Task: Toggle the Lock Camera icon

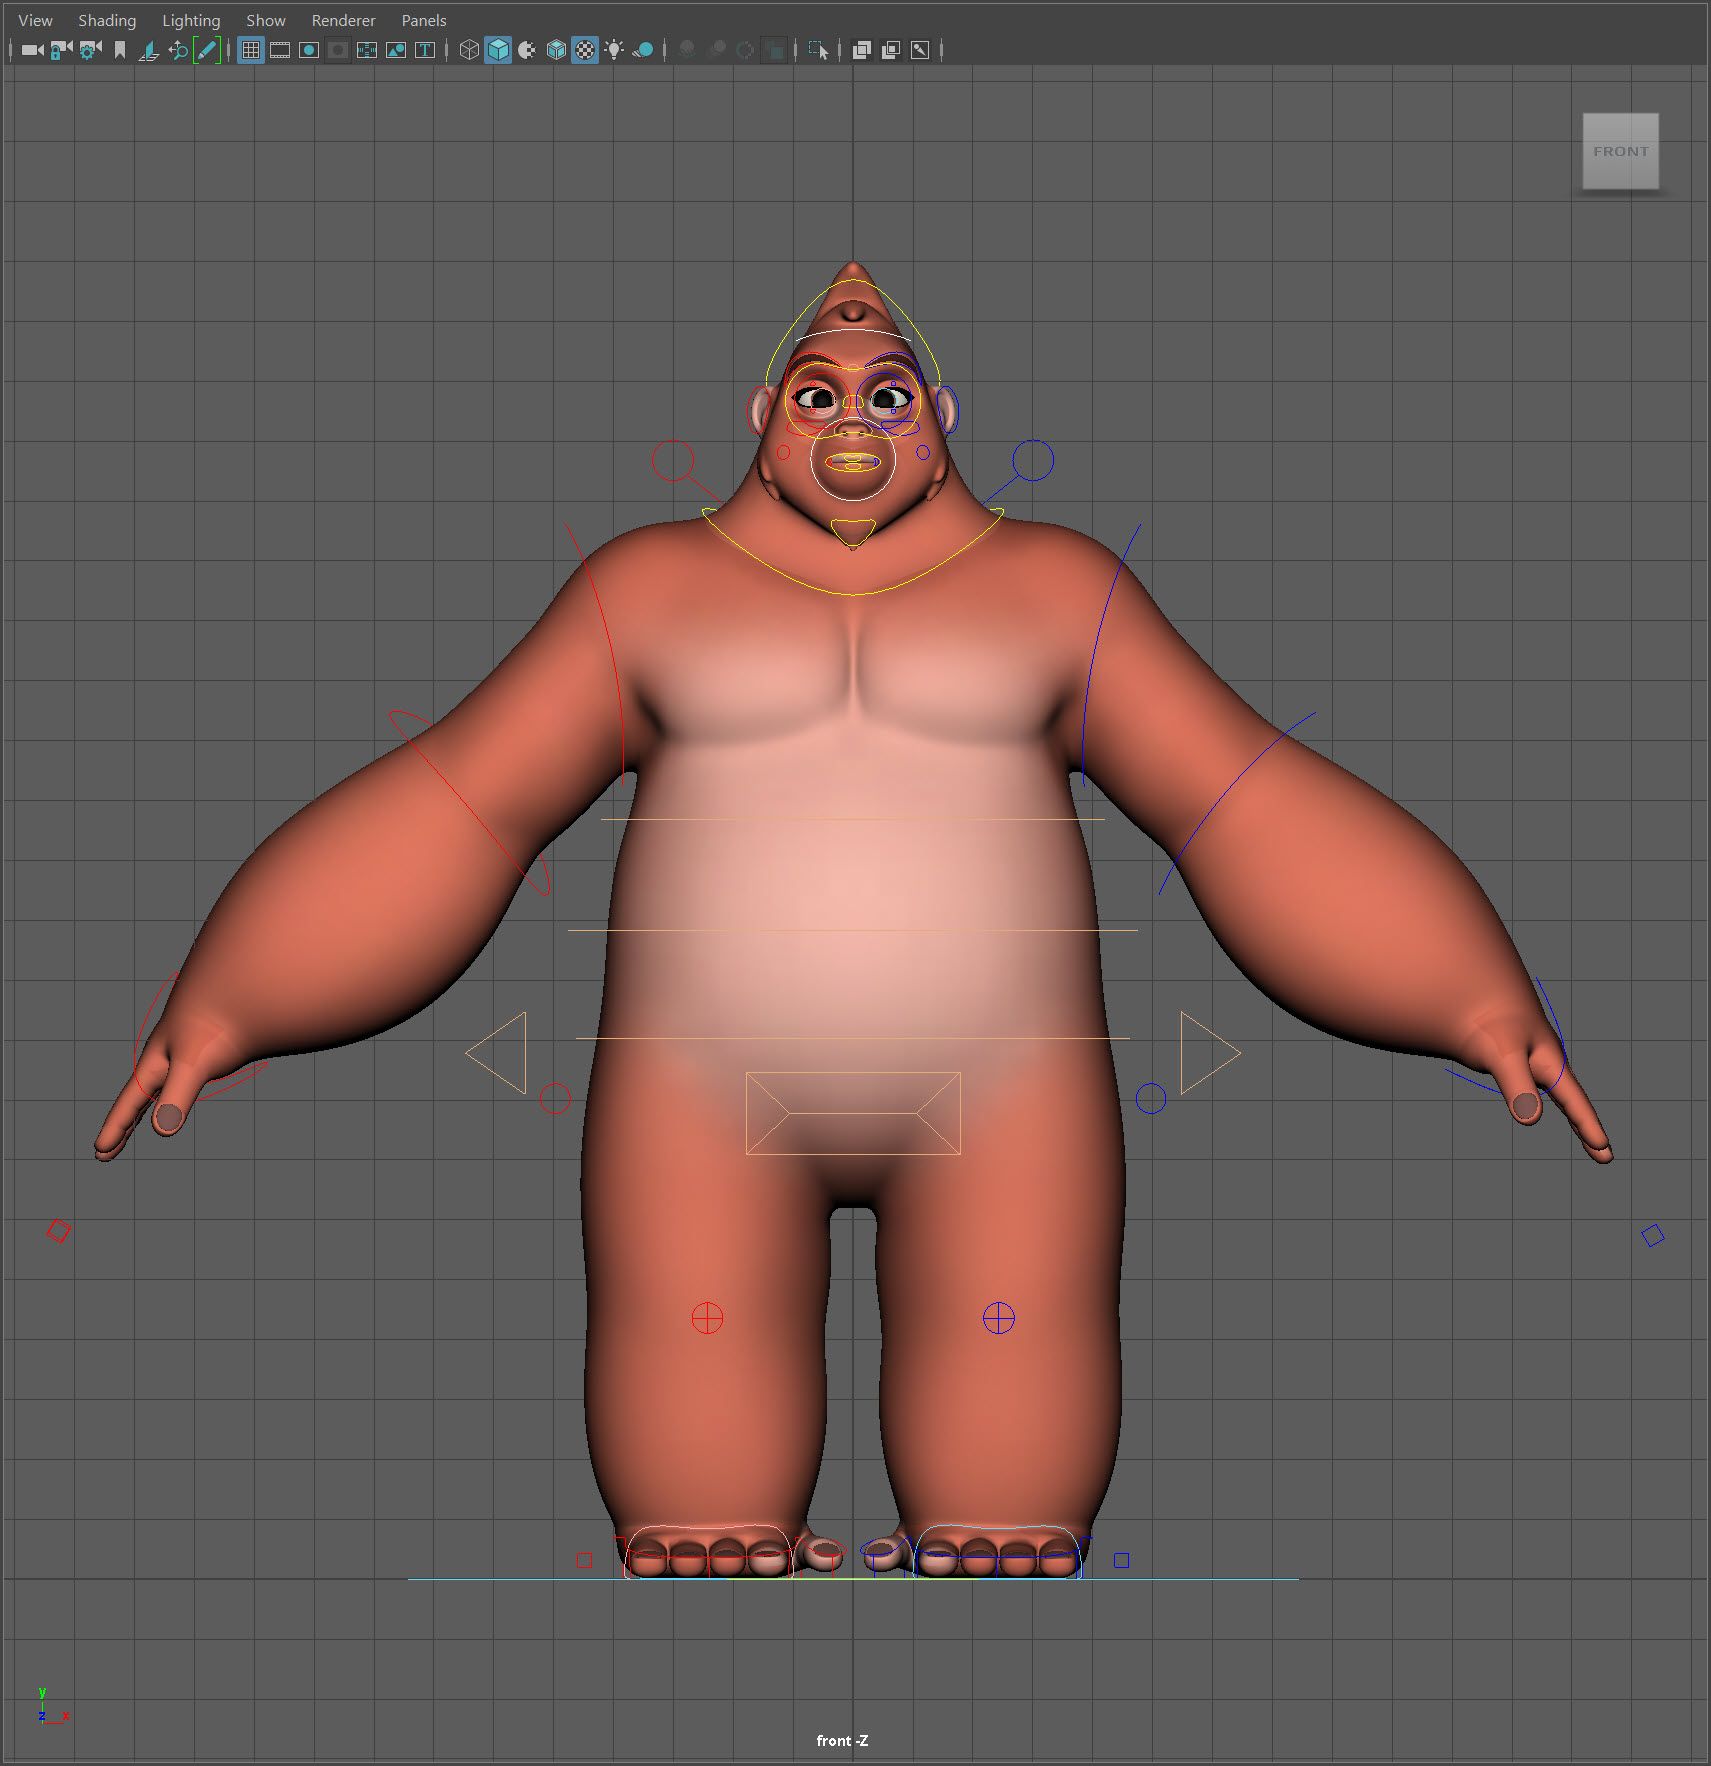Action: point(61,50)
